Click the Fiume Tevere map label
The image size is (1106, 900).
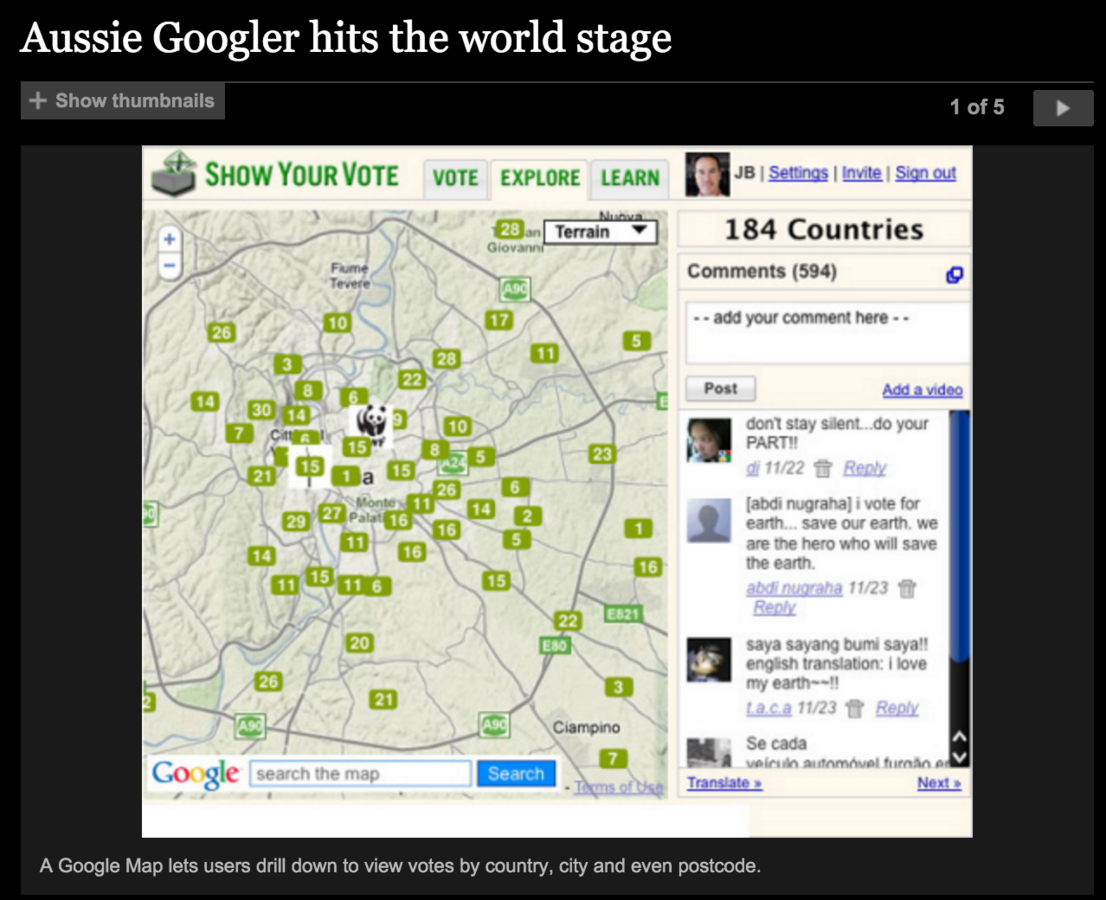pos(350,275)
